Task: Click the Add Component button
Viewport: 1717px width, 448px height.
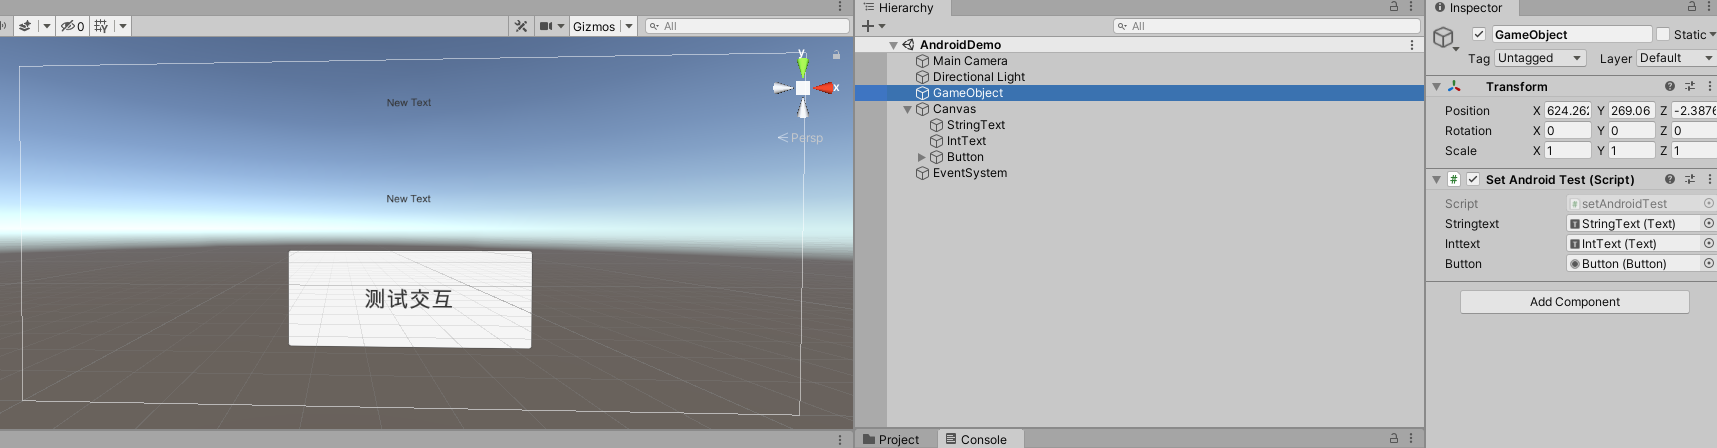Action: tap(1575, 302)
